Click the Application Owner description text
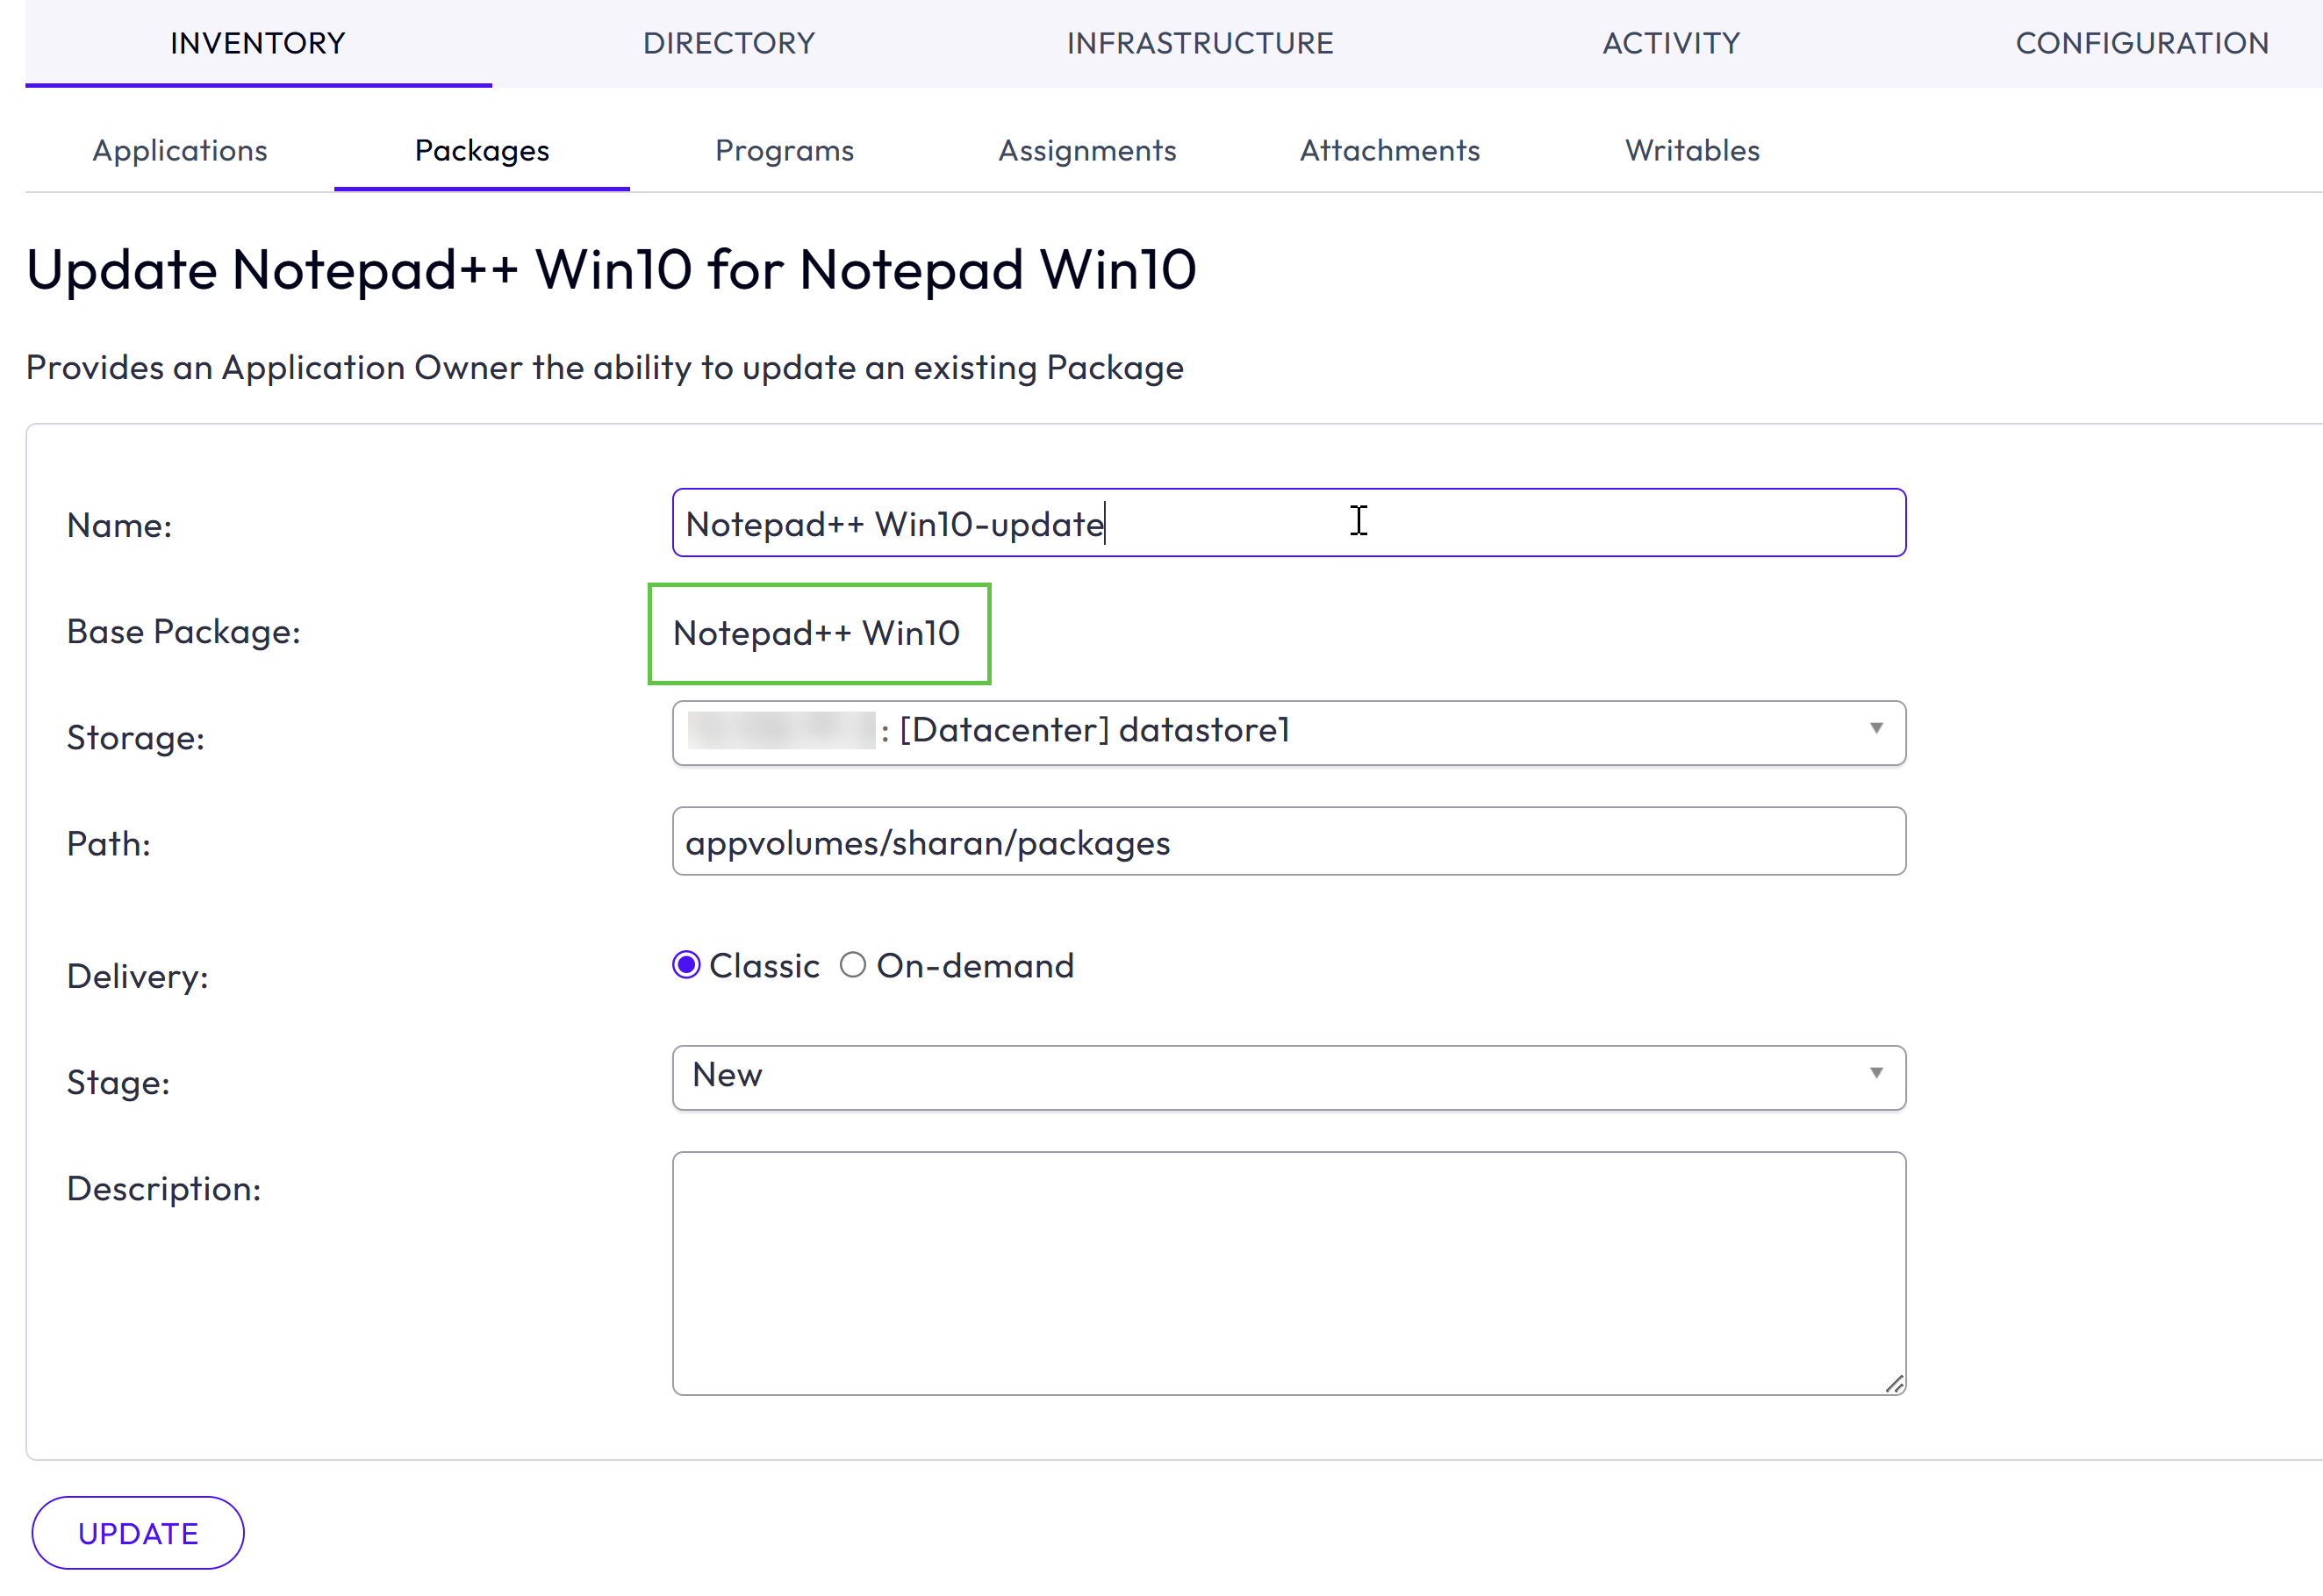Viewport: 2323px width, 1596px height. [x=605, y=368]
